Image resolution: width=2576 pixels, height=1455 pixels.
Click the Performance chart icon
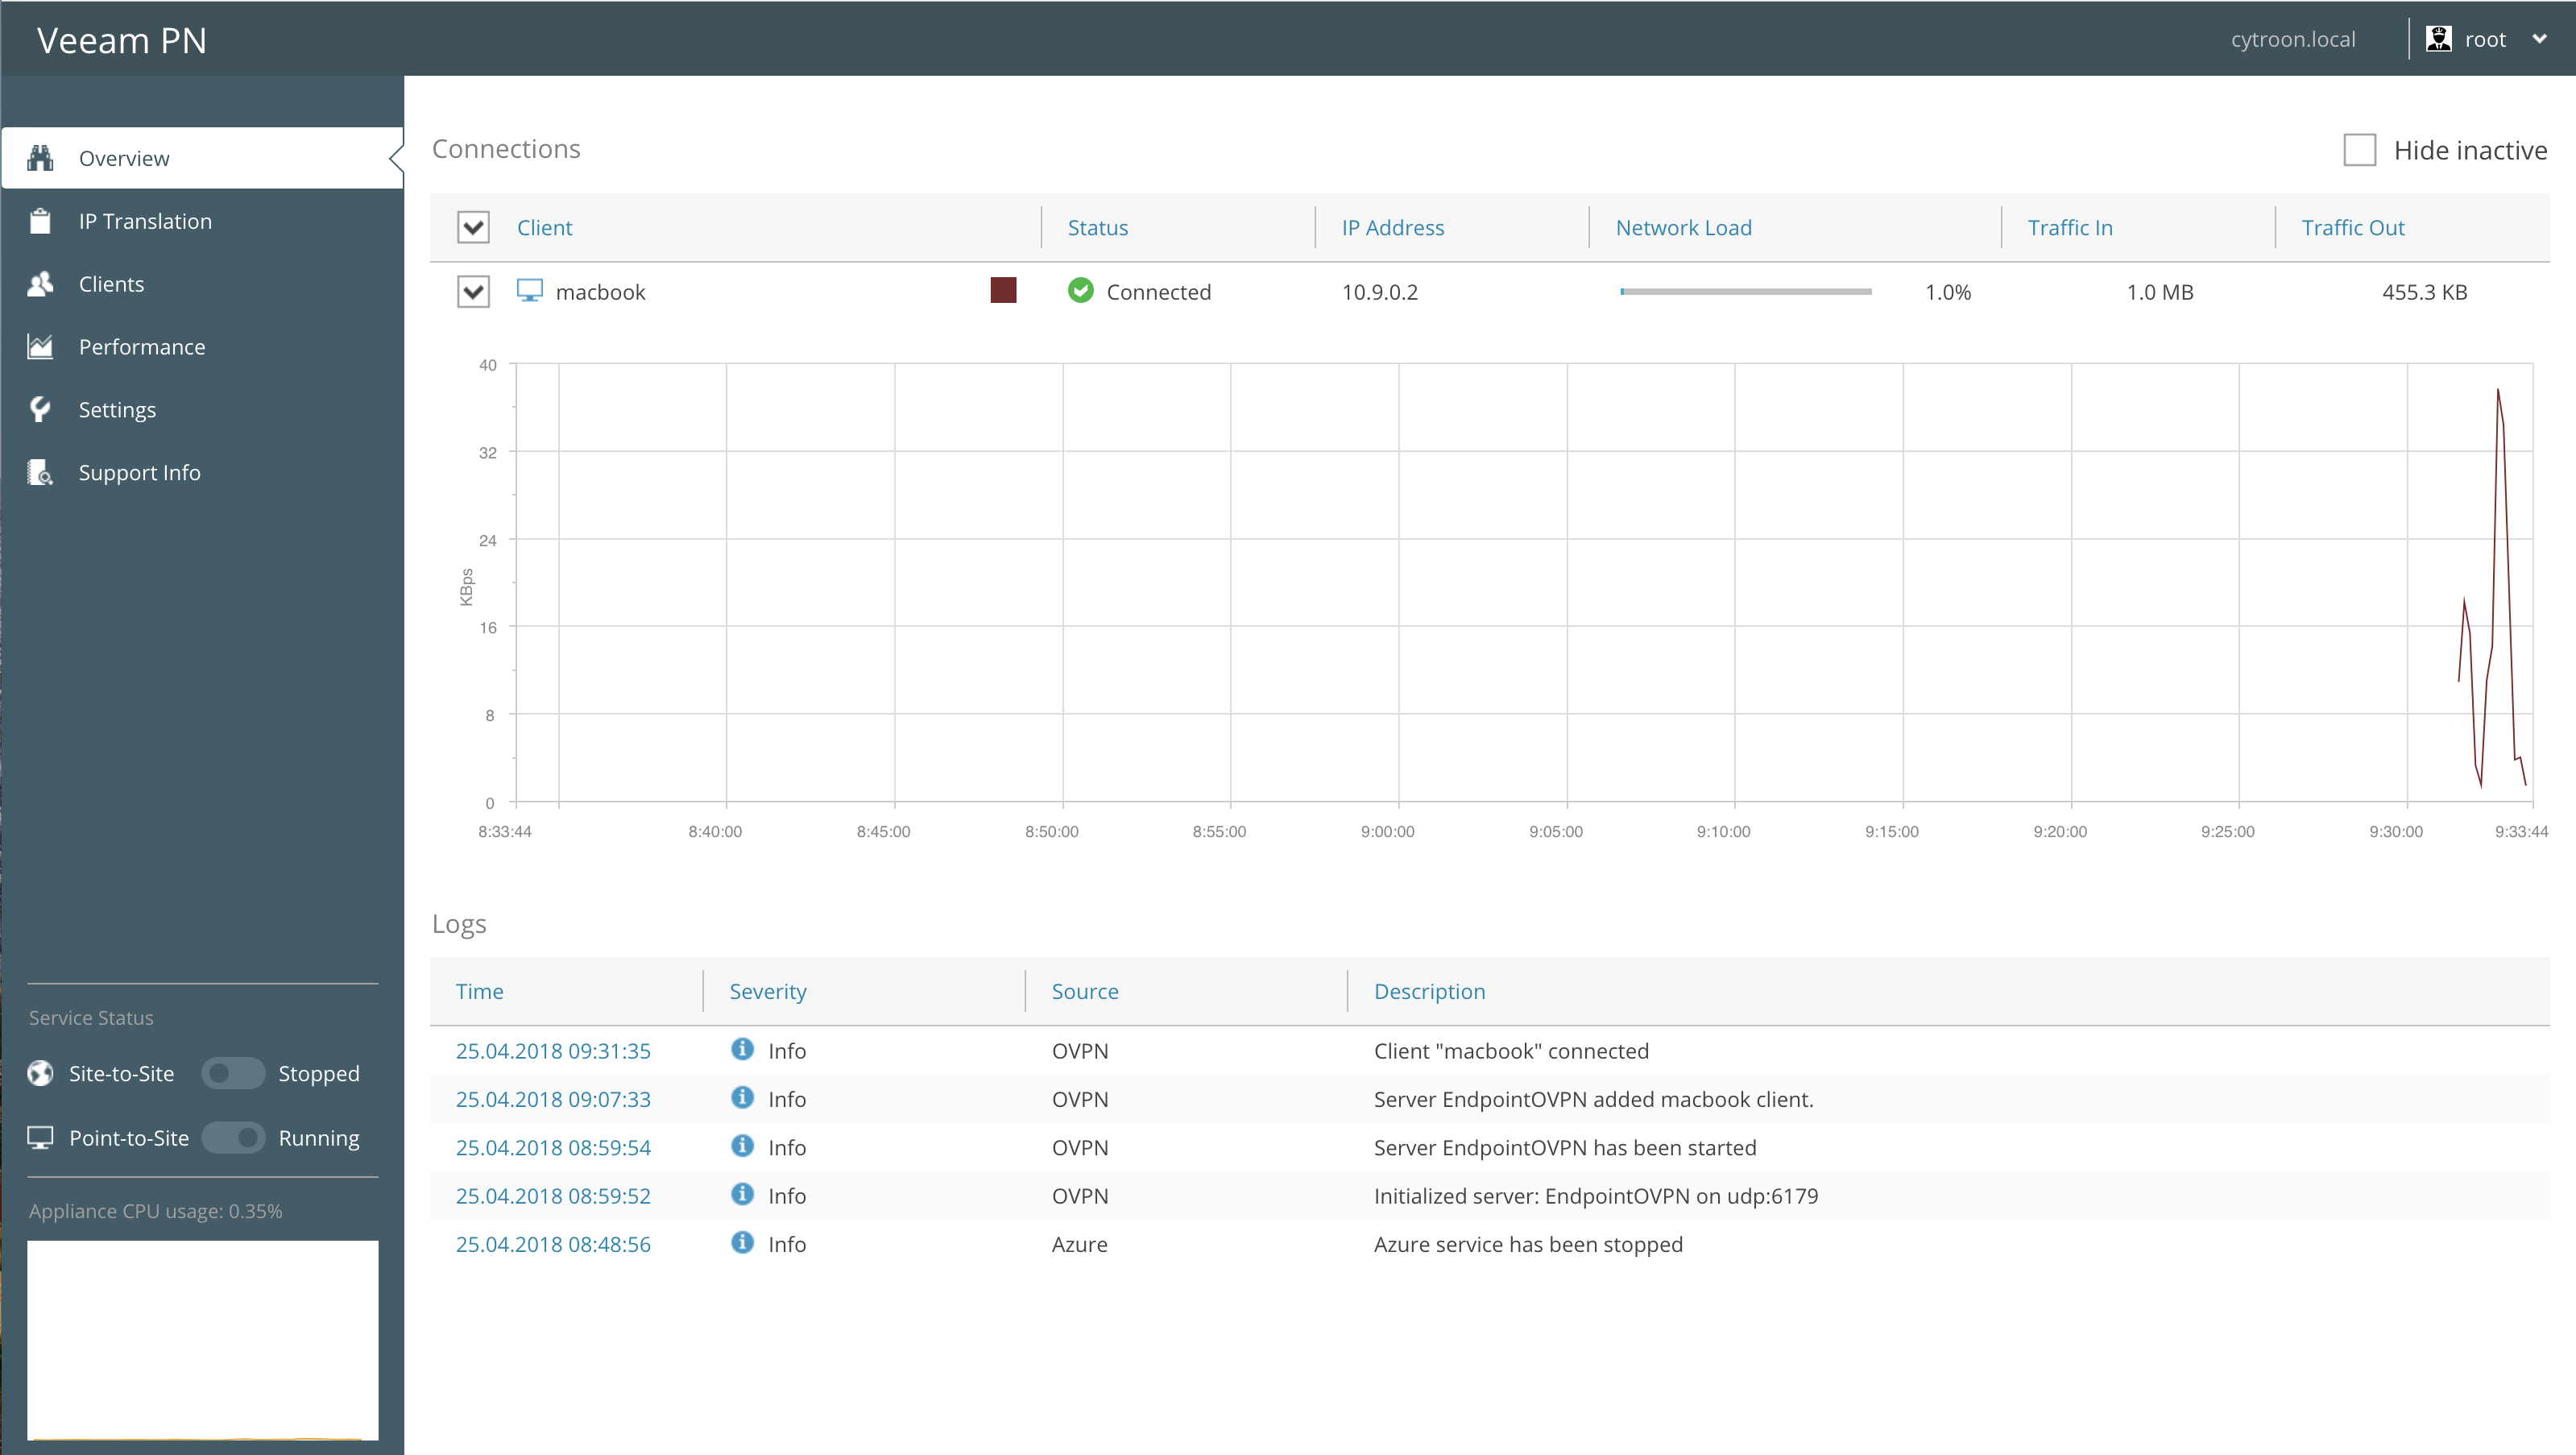(40, 347)
